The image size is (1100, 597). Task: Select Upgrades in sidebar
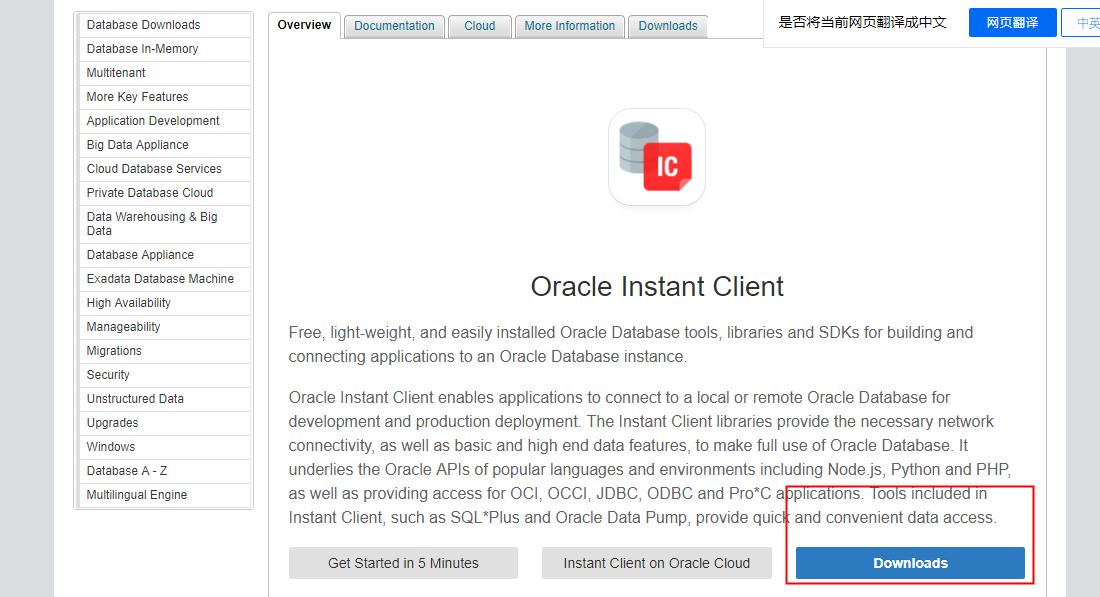(x=164, y=423)
